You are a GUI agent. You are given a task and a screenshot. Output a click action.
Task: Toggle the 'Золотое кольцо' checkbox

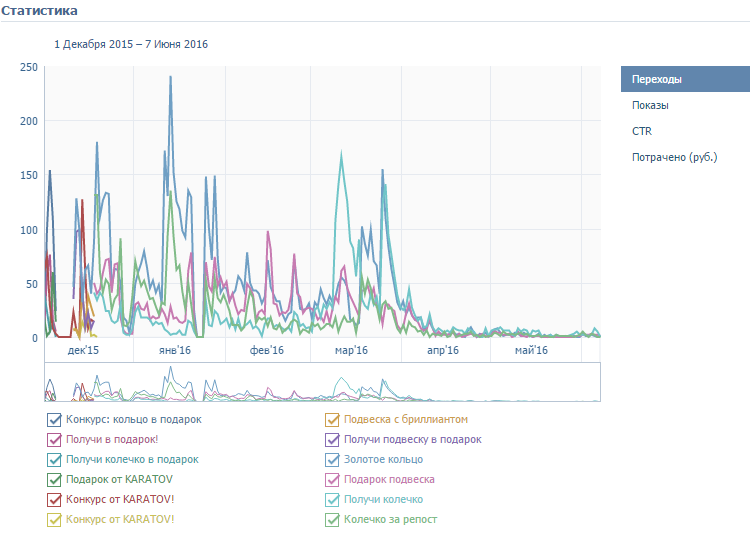(332, 460)
